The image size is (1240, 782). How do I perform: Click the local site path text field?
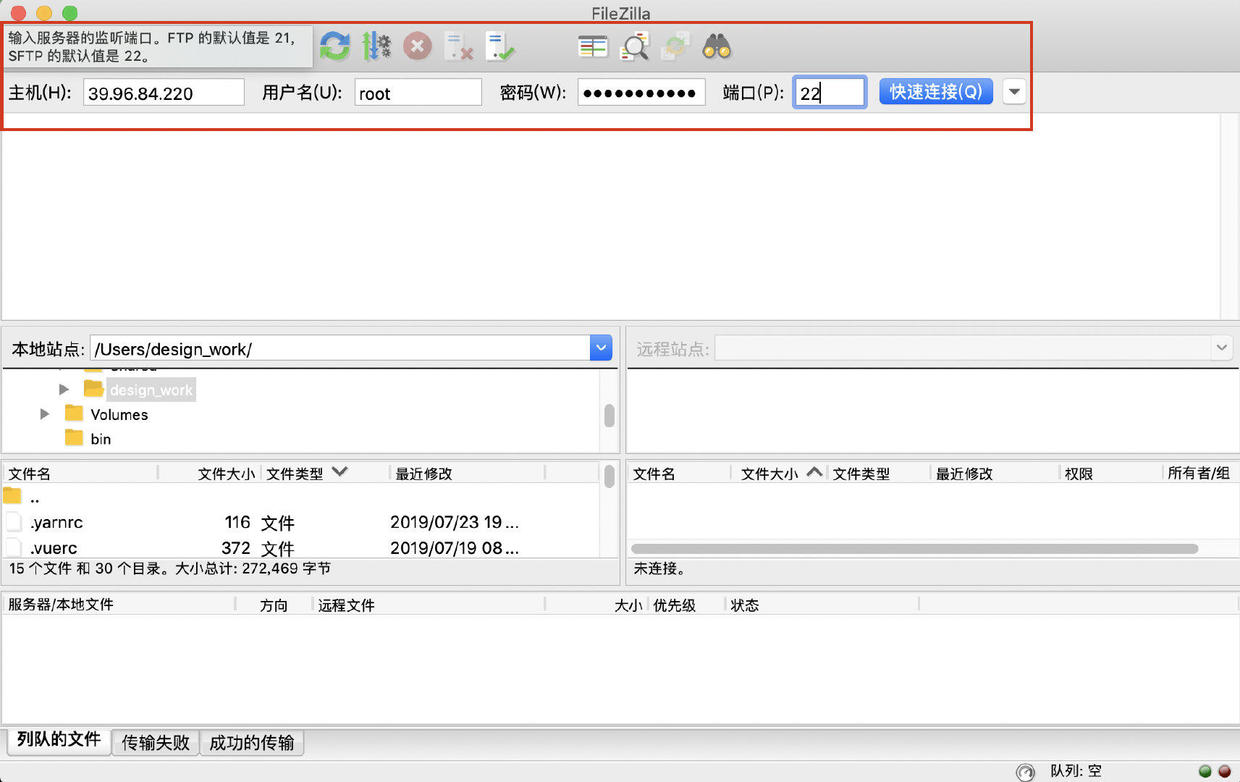(340, 348)
